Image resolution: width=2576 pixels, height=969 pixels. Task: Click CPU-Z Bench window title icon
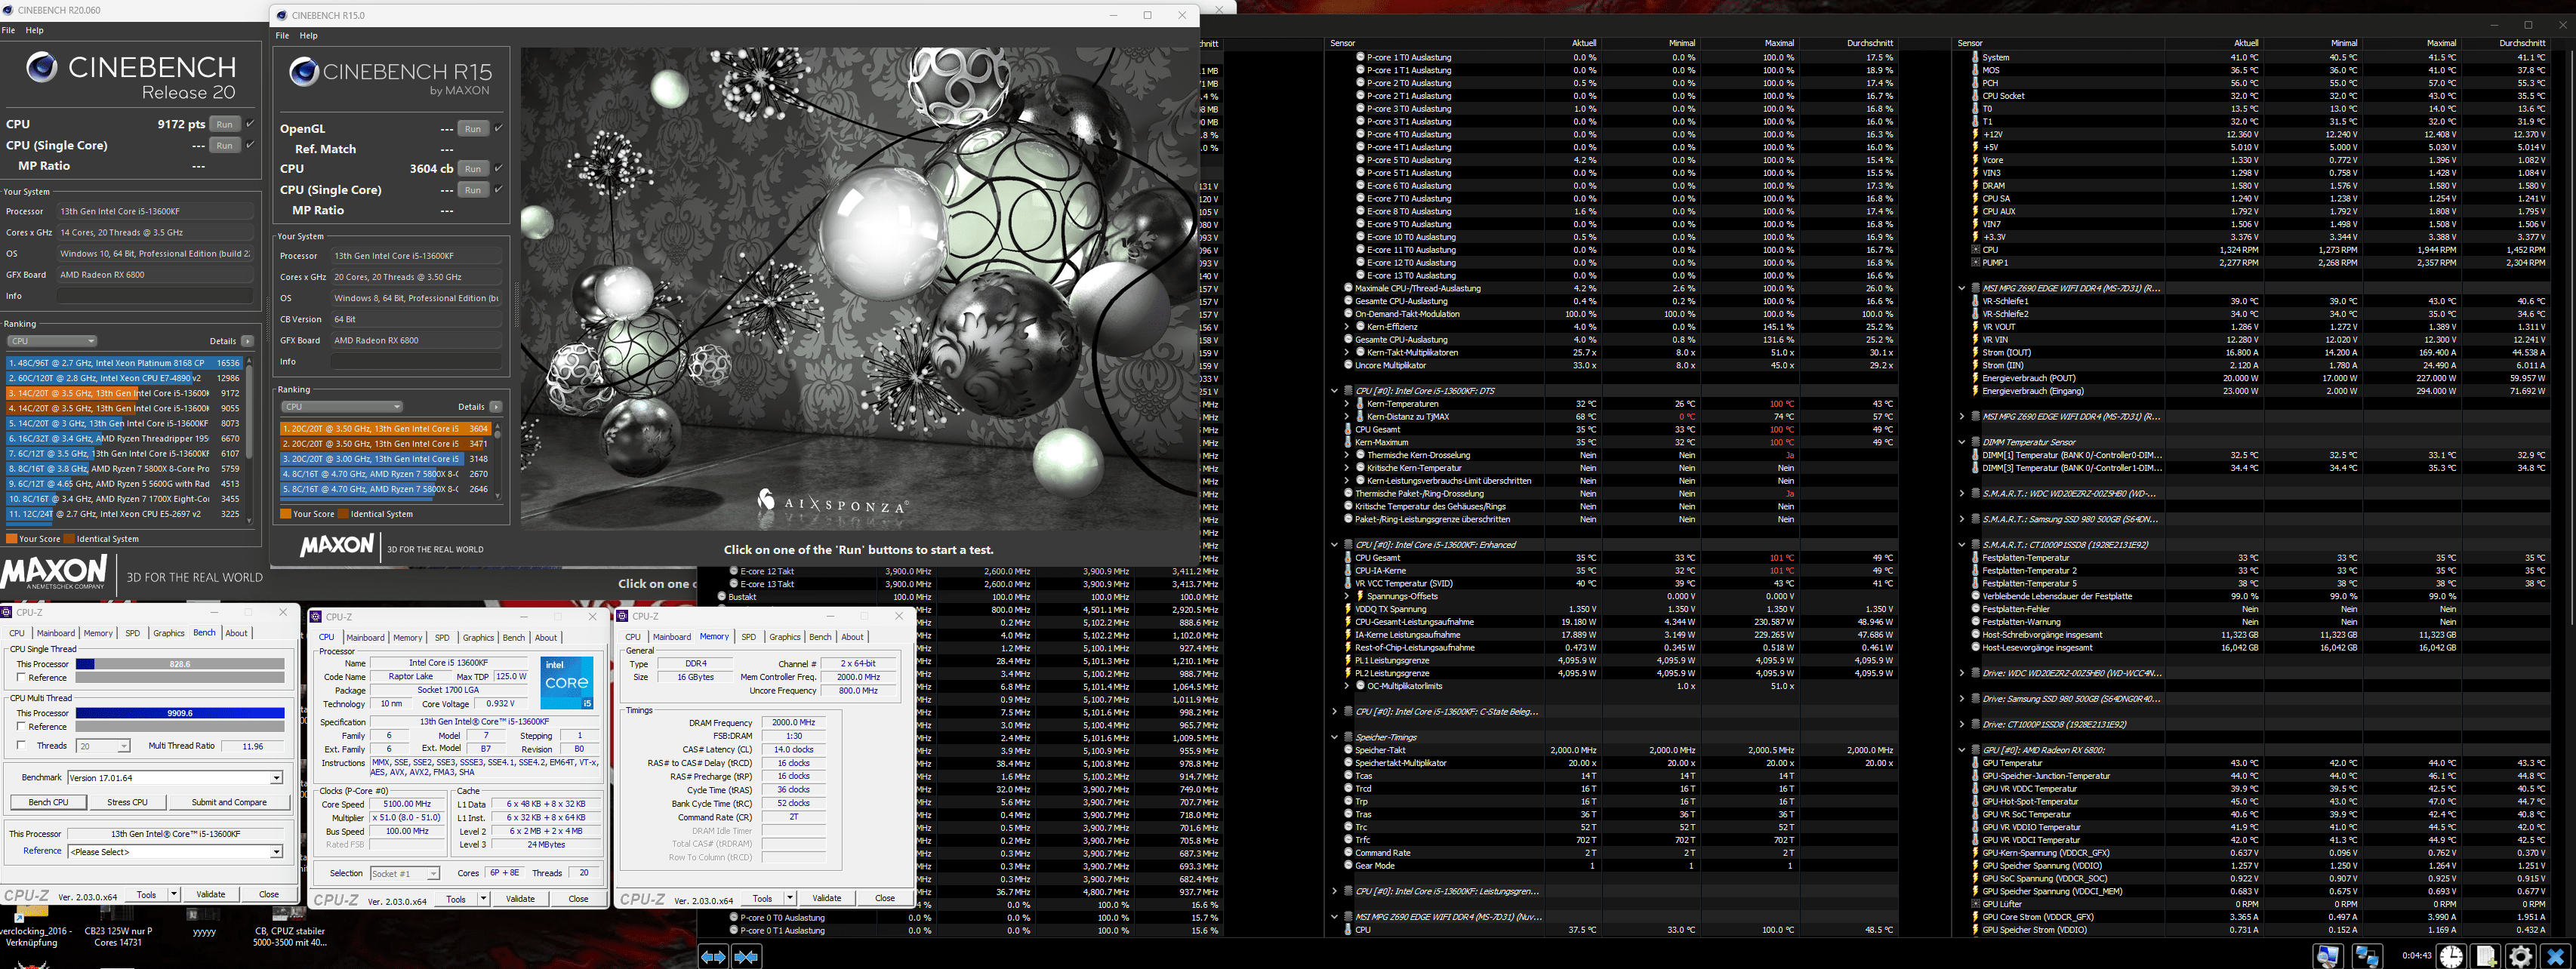[7, 612]
